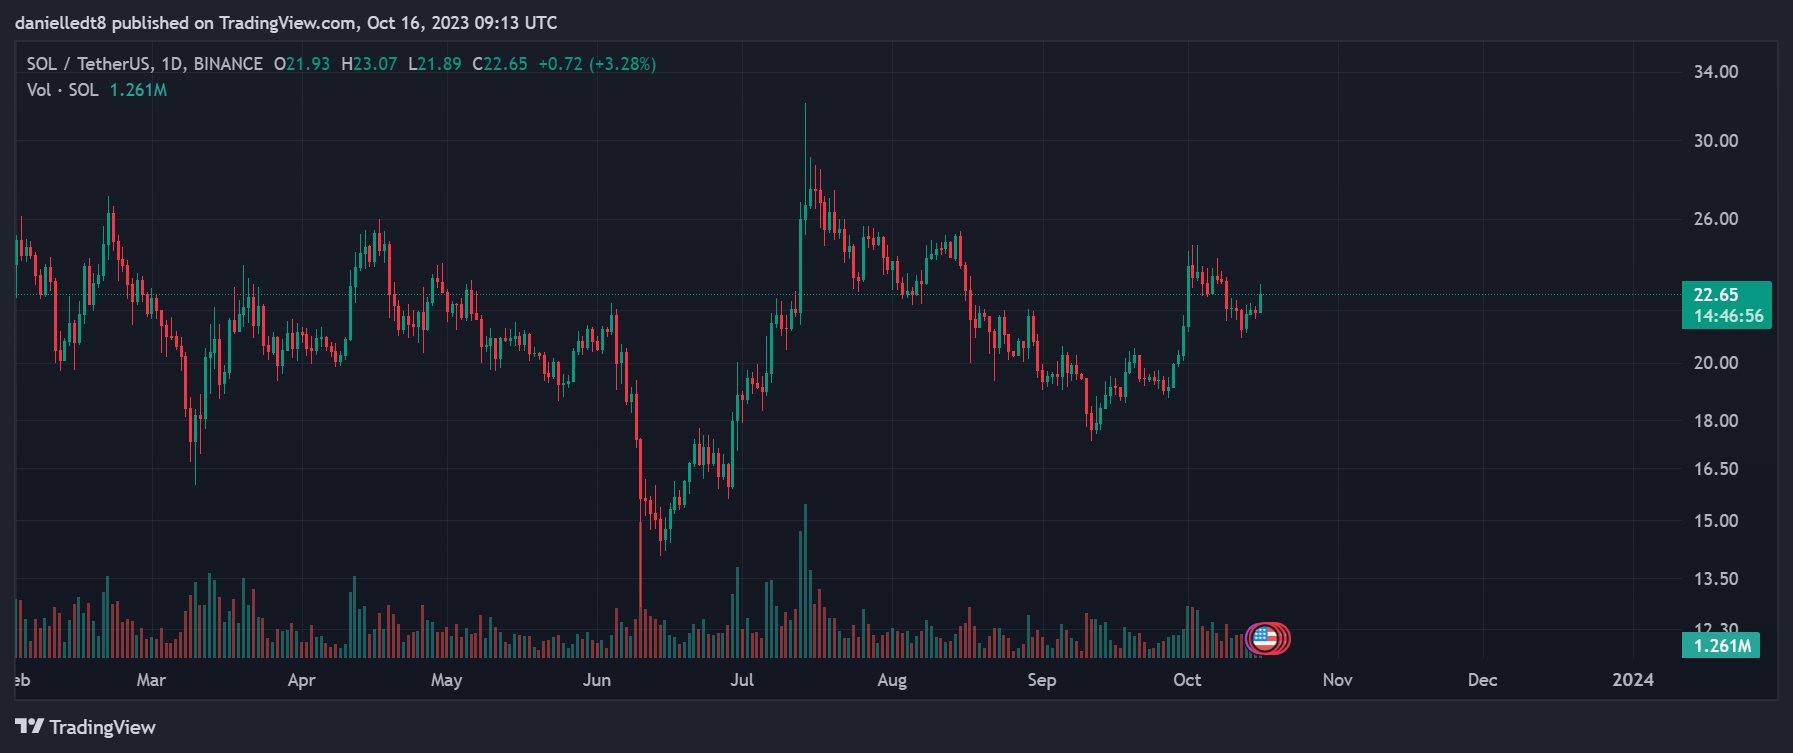Click the 26.00 price axis label
Viewport: 1793px width, 753px height.
click(x=1716, y=219)
